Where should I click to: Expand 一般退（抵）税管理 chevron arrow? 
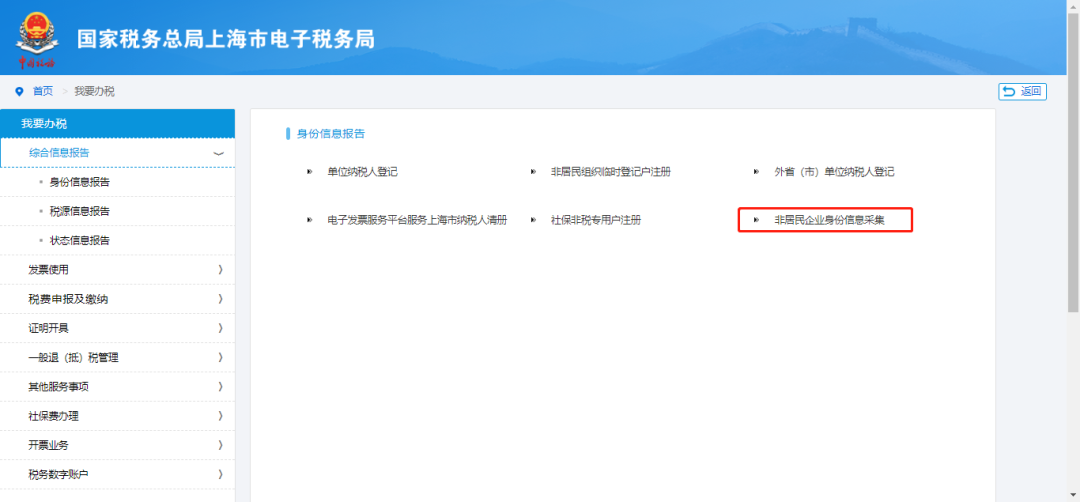pos(220,357)
